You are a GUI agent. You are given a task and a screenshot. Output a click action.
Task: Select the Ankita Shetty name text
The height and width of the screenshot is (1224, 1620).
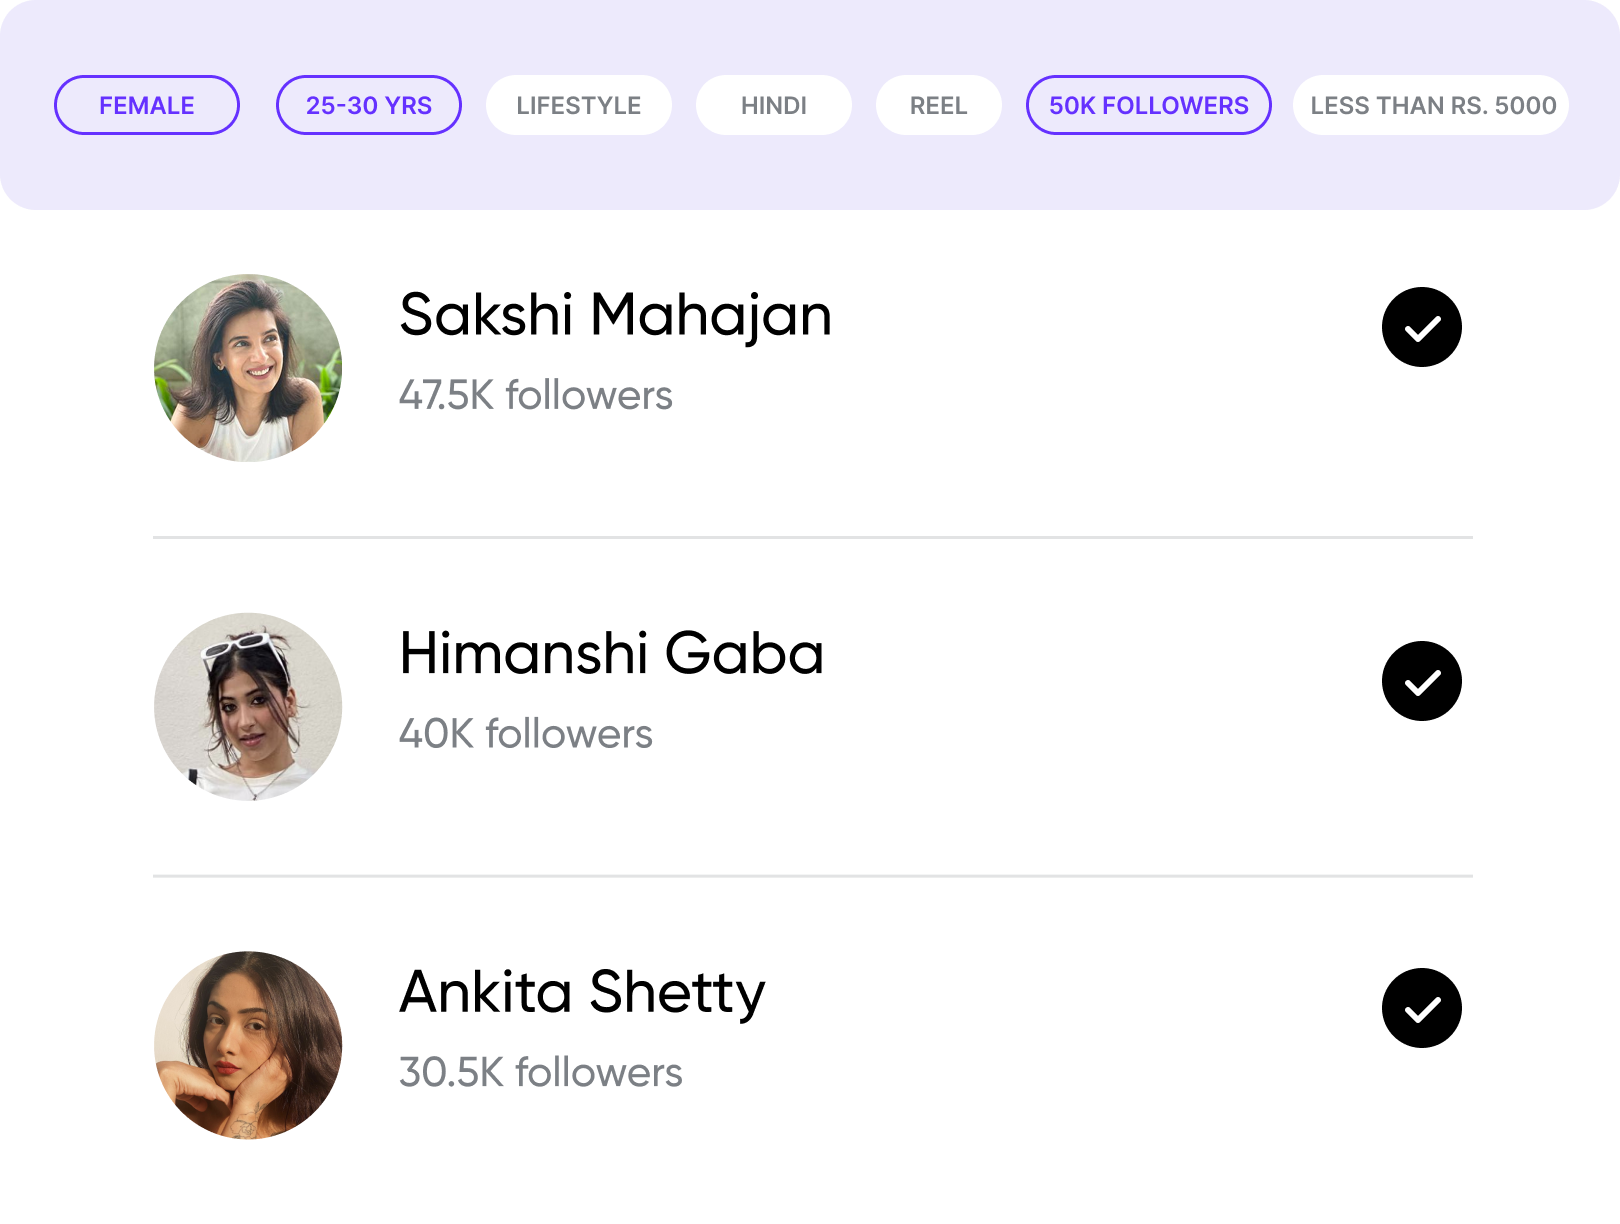(x=582, y=992)
